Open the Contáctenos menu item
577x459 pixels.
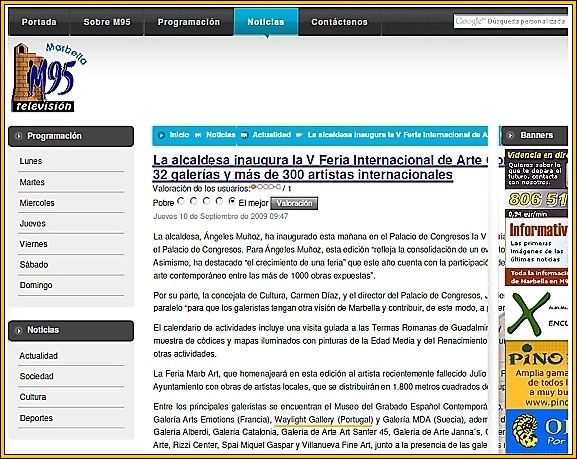click(x=339, y=22)
